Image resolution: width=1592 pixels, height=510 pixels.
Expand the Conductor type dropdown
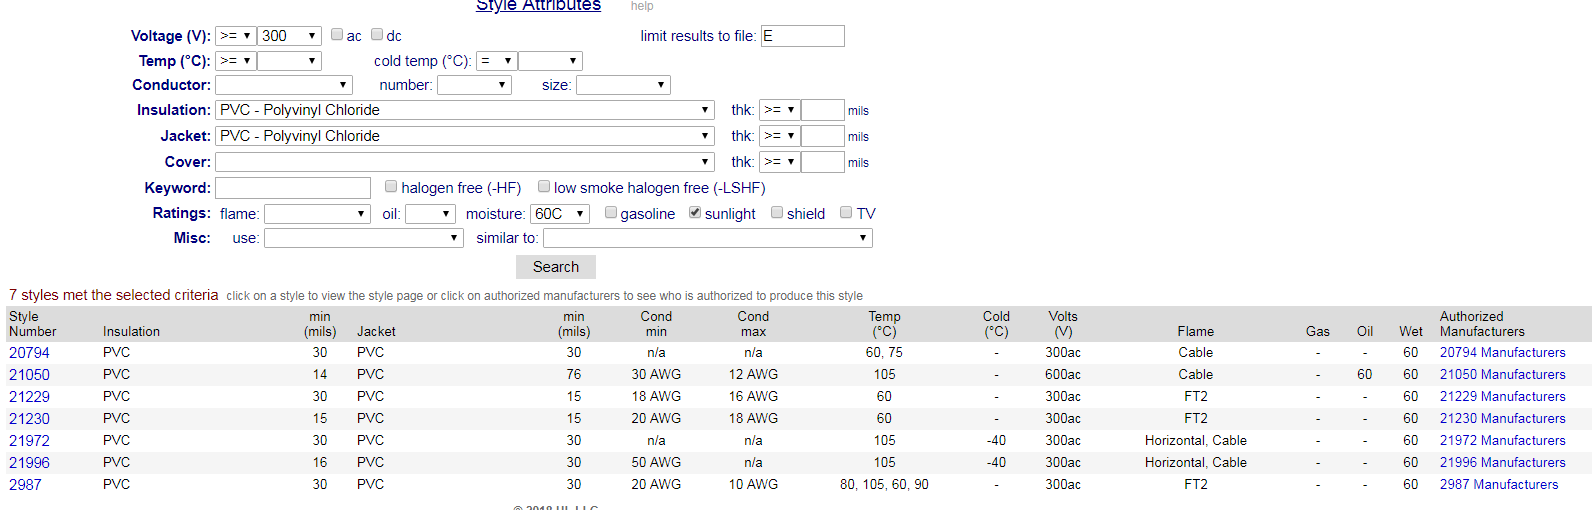pyautogui.click(x=283, y=85)
